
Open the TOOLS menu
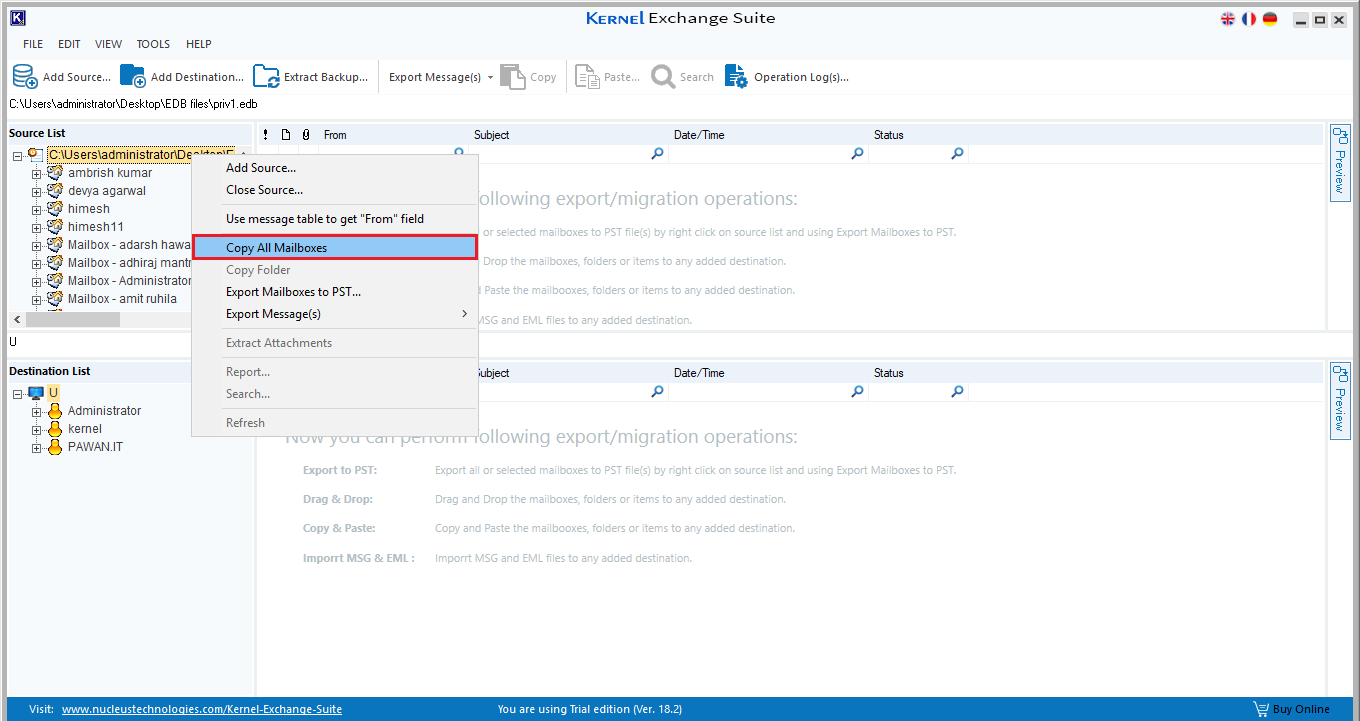(153, 44)
